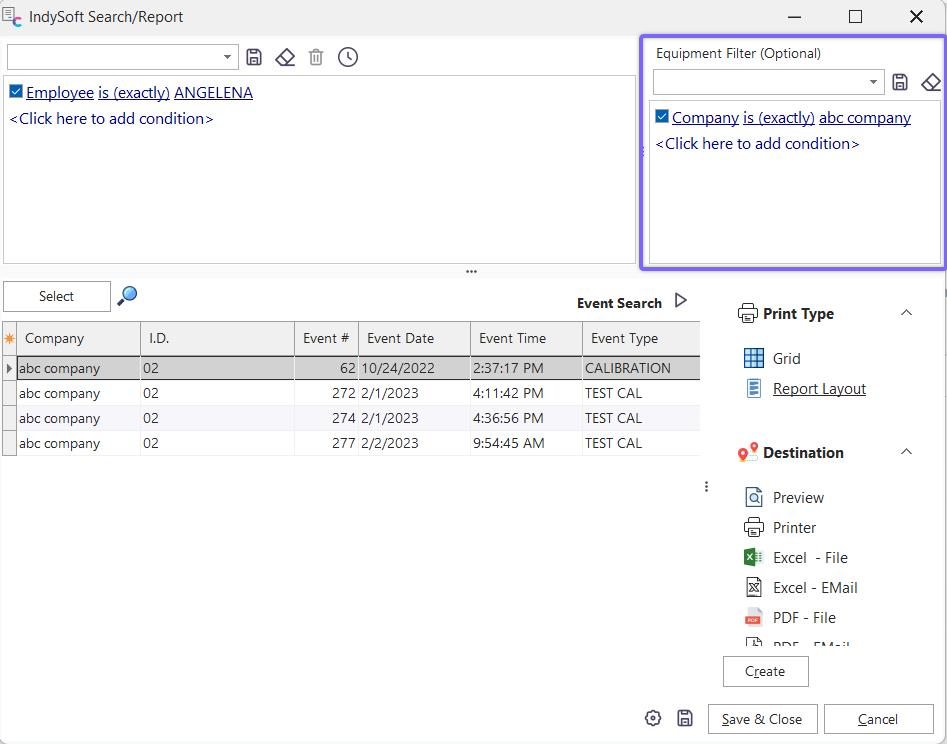The image size is (947, 744).
Task: Click the Report Layout link
Action: (x=819, y=389)
